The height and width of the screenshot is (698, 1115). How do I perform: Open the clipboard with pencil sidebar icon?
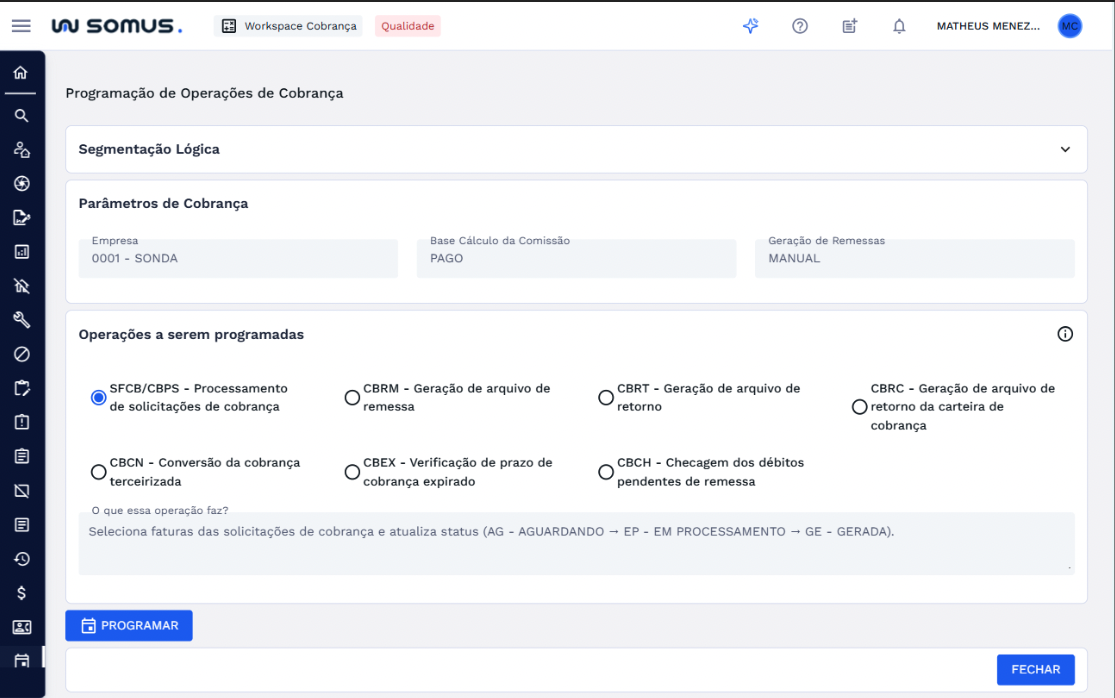click(21, 388)
